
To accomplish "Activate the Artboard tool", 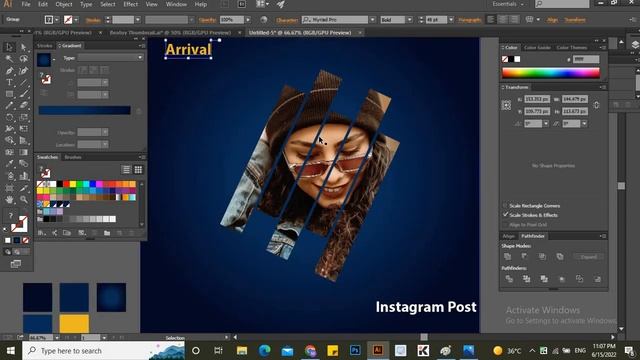I will coord(9,188).
